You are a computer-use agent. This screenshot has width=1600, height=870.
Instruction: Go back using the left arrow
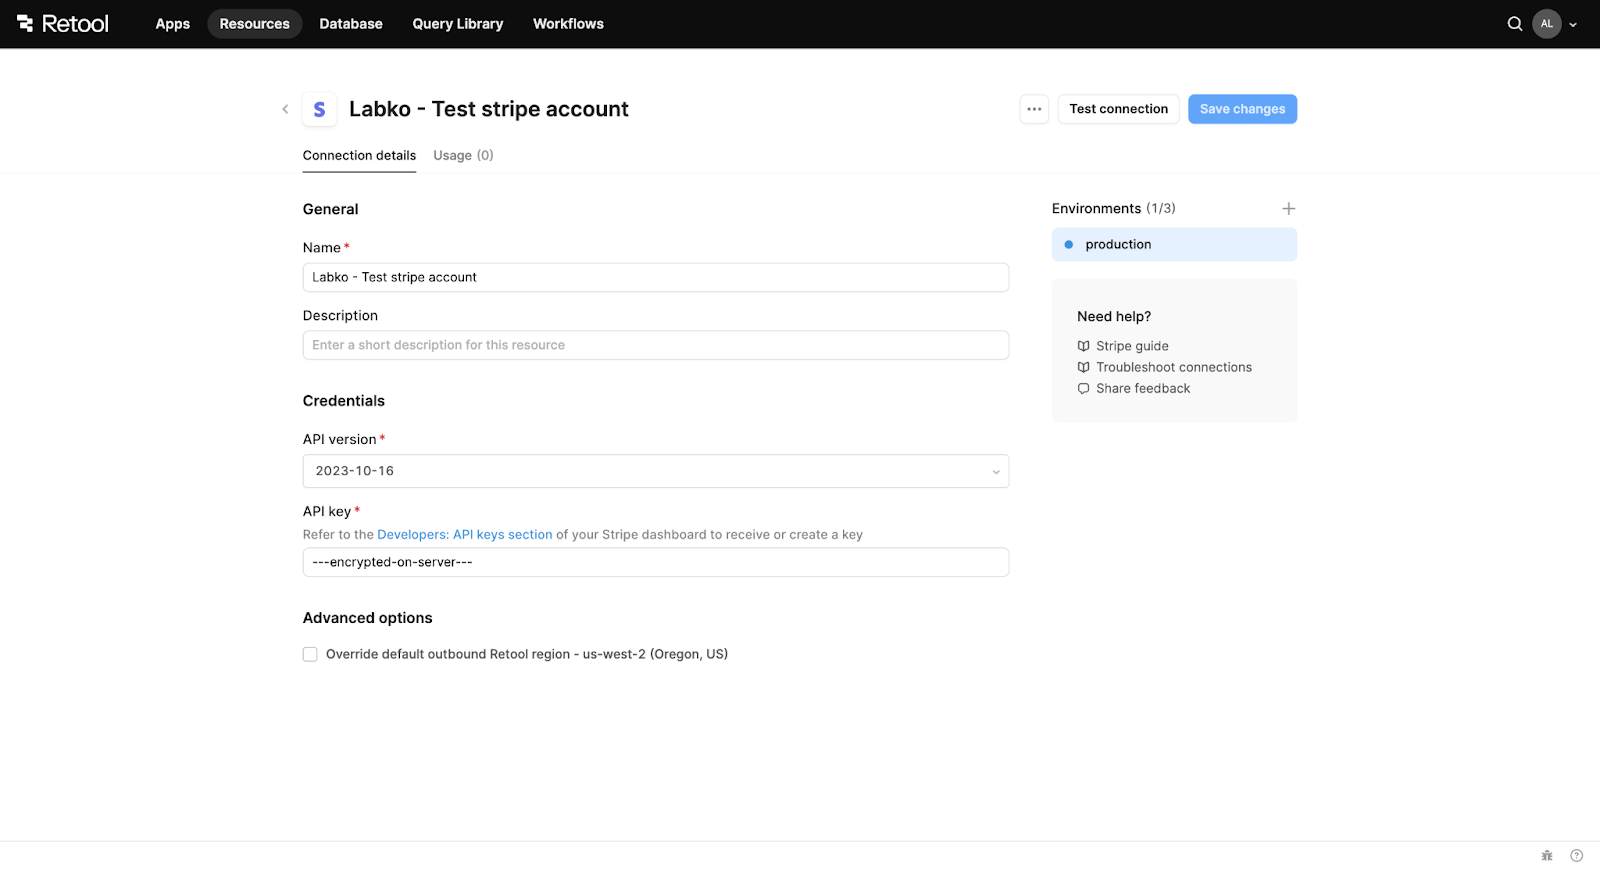coord(285,109)
